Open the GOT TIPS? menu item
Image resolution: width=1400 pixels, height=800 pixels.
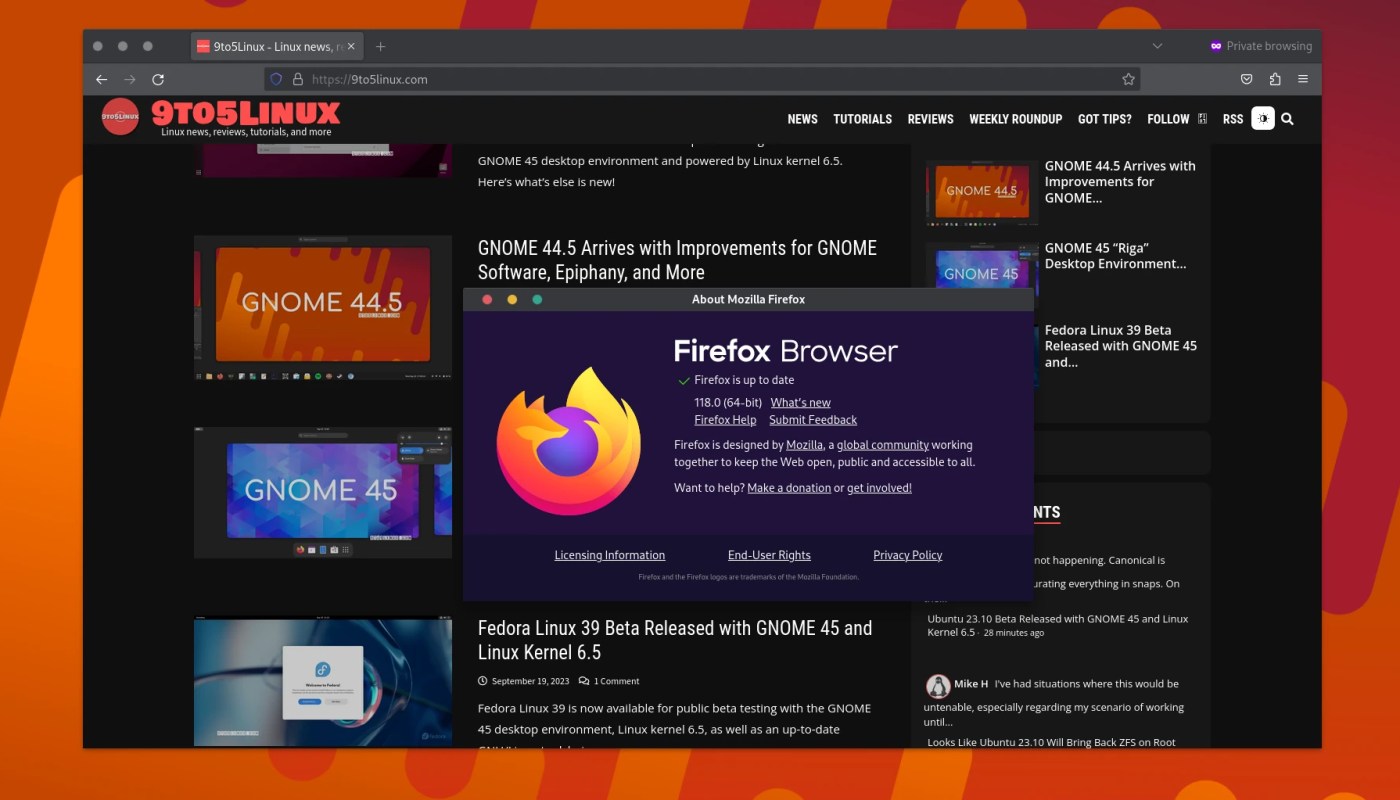(x=1104, y=119)
